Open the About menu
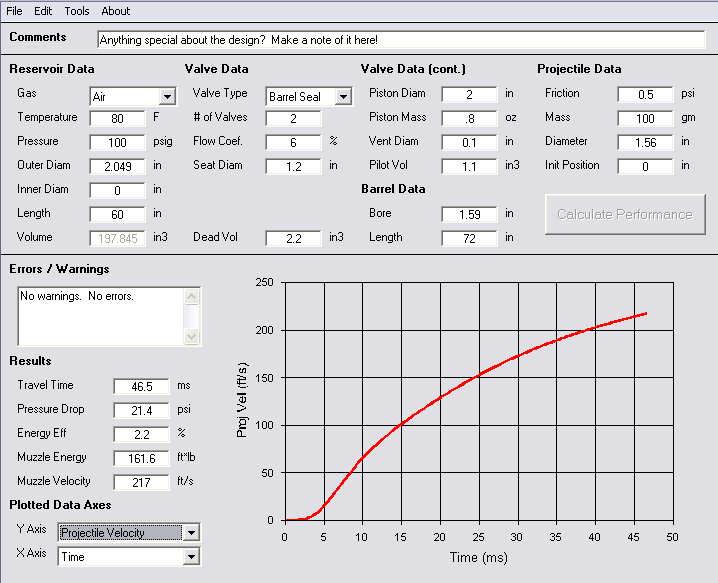The image size is (718, 583). 116,11
